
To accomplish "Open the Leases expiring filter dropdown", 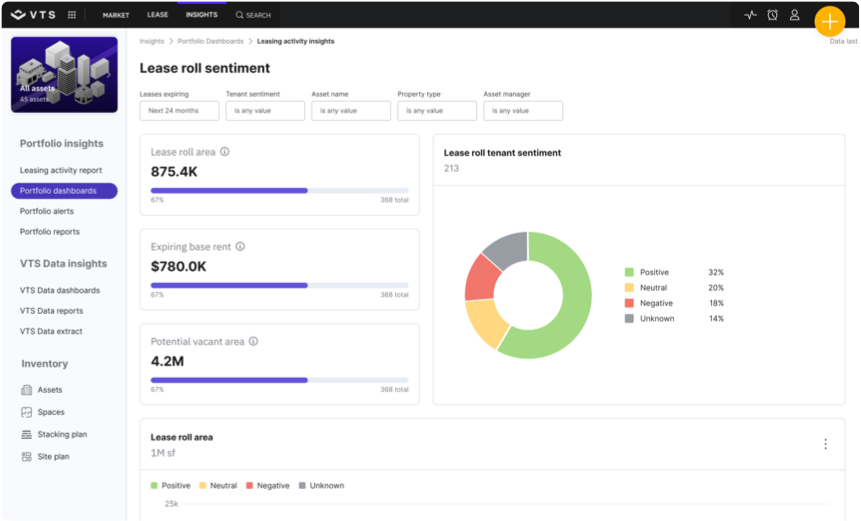I will (x=179, y=111).
